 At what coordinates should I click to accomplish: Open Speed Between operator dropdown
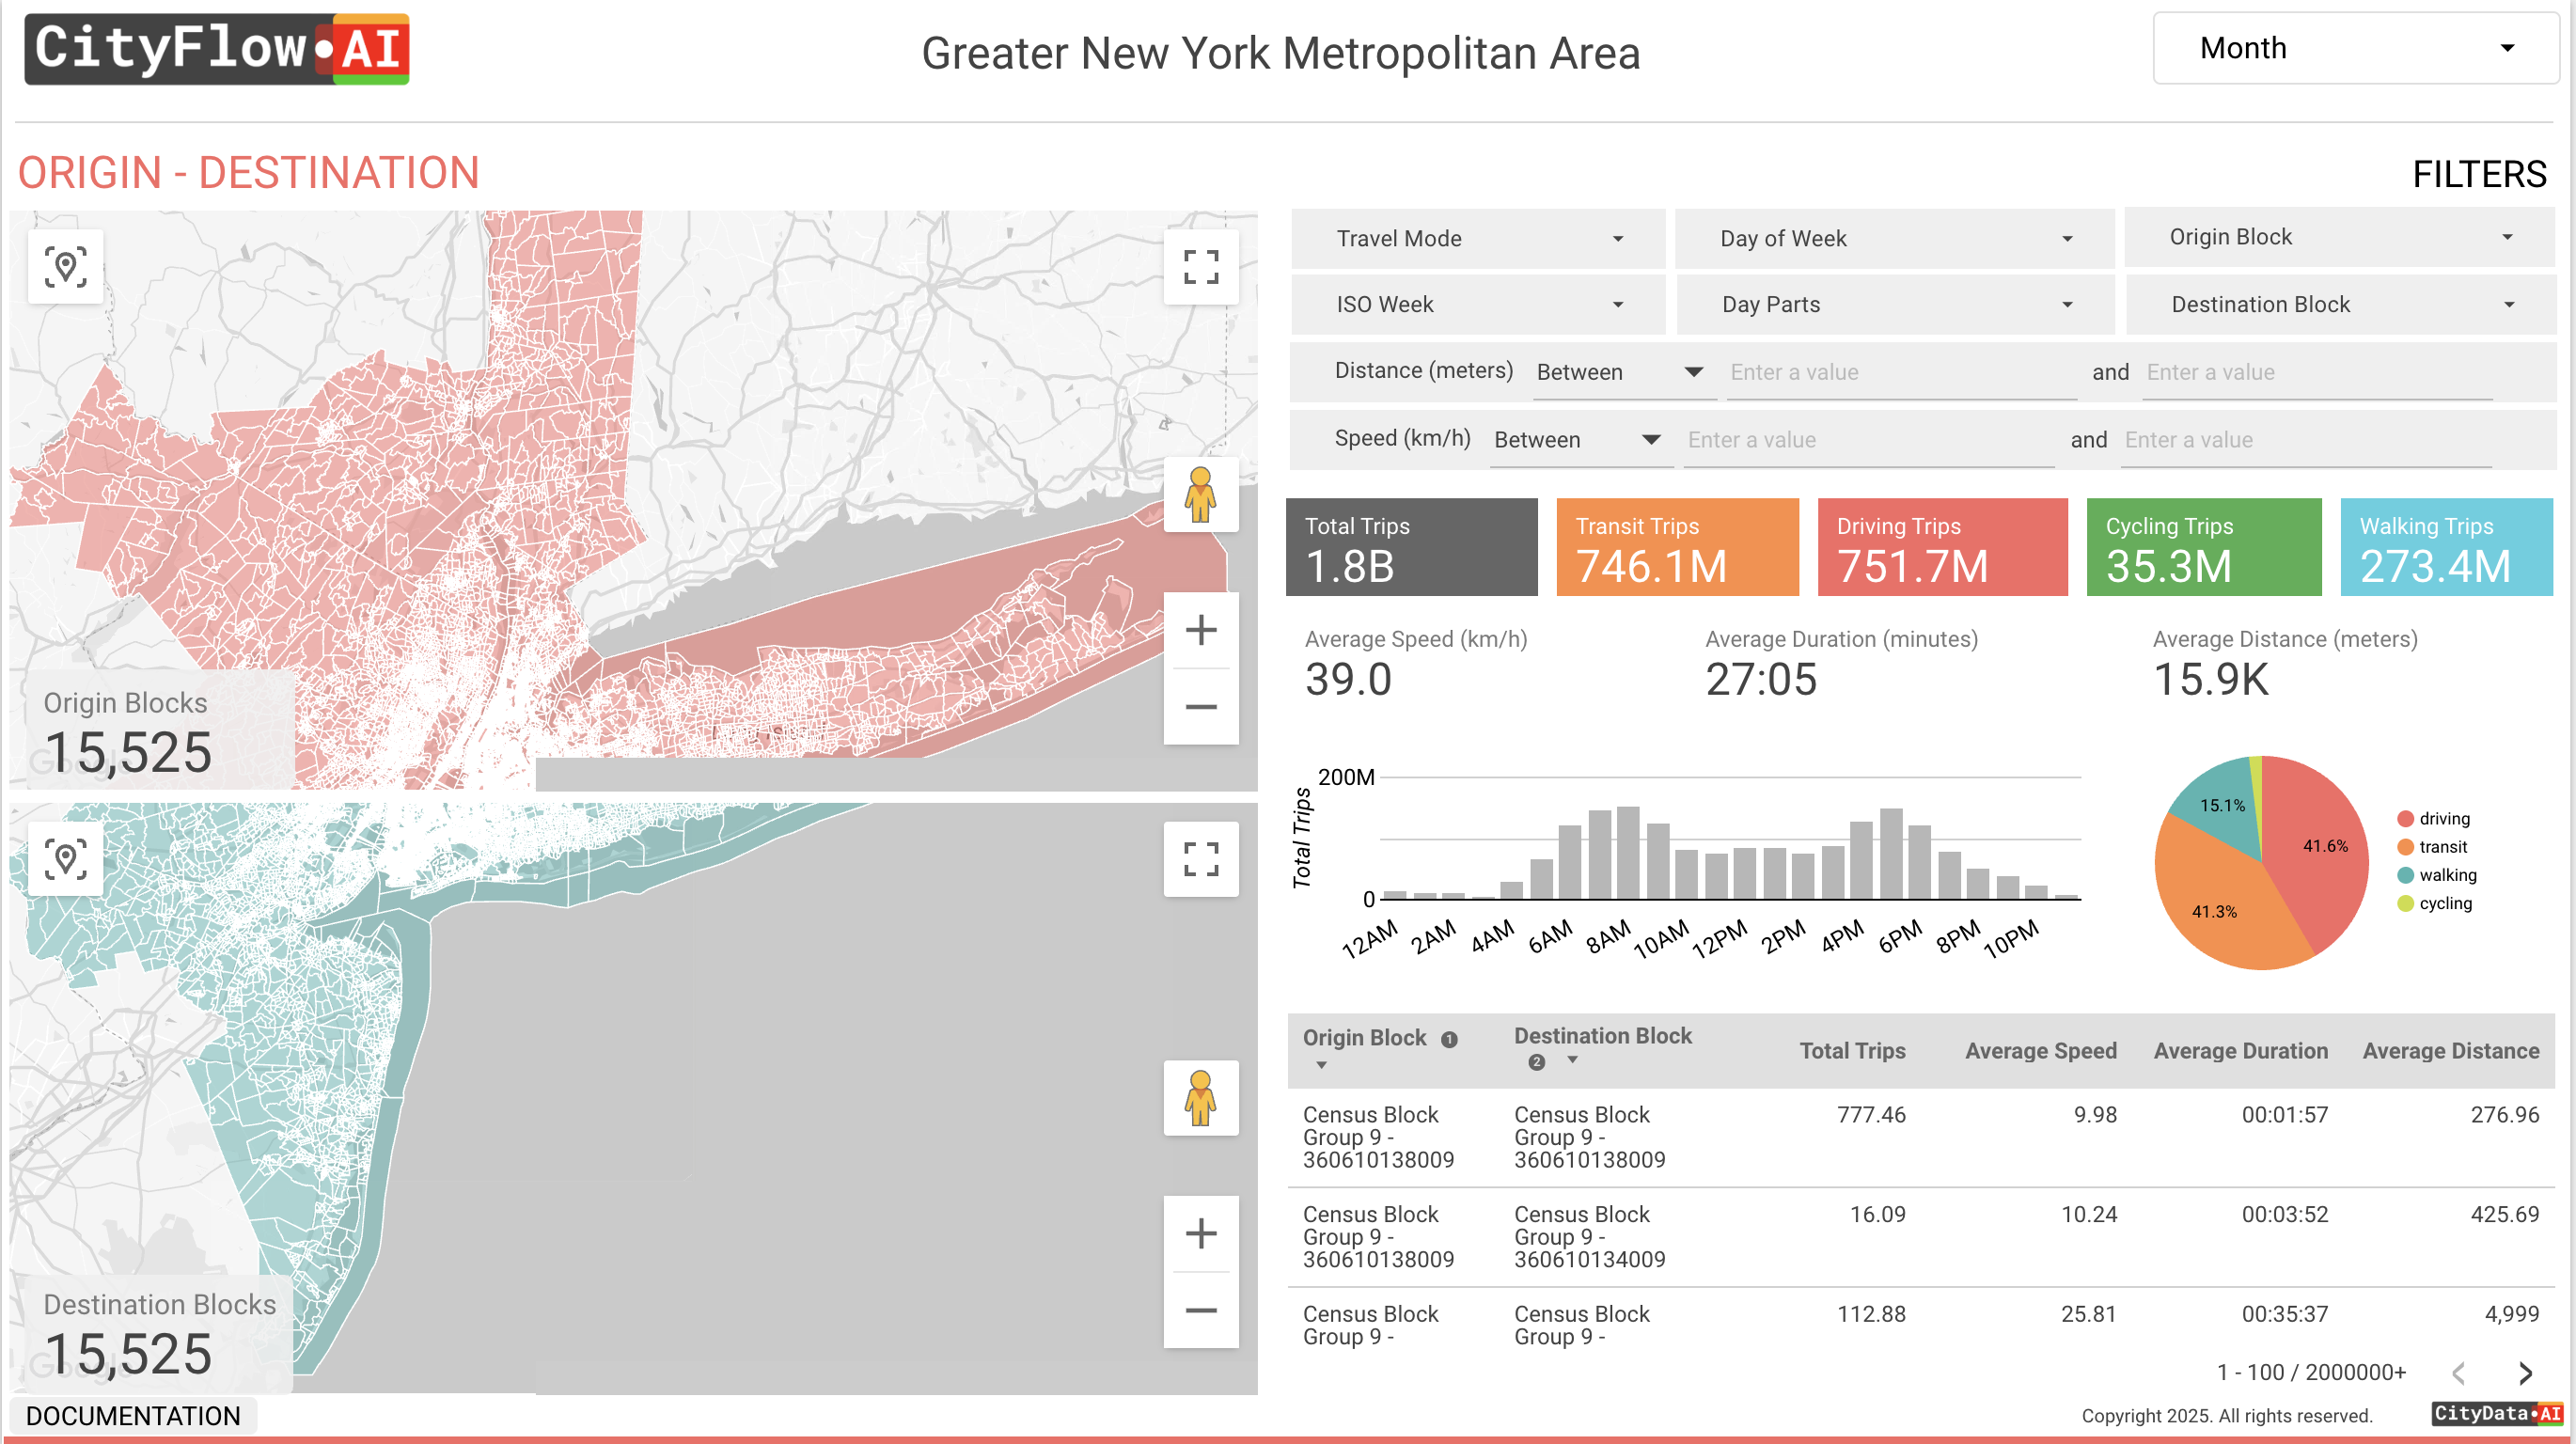click(x=1581, y=440)
